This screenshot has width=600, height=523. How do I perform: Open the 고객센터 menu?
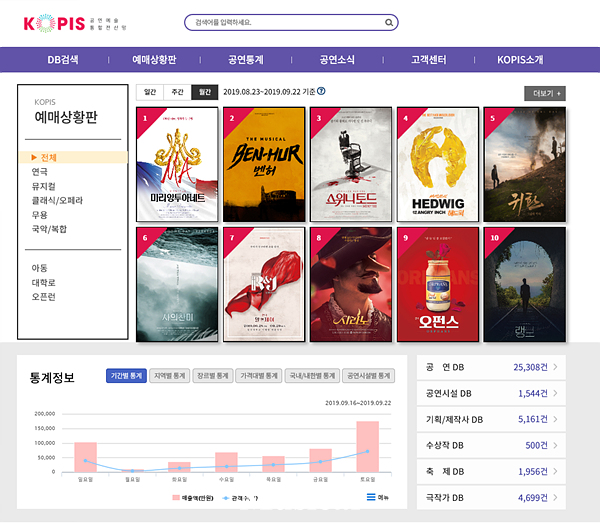coord(429,60)
